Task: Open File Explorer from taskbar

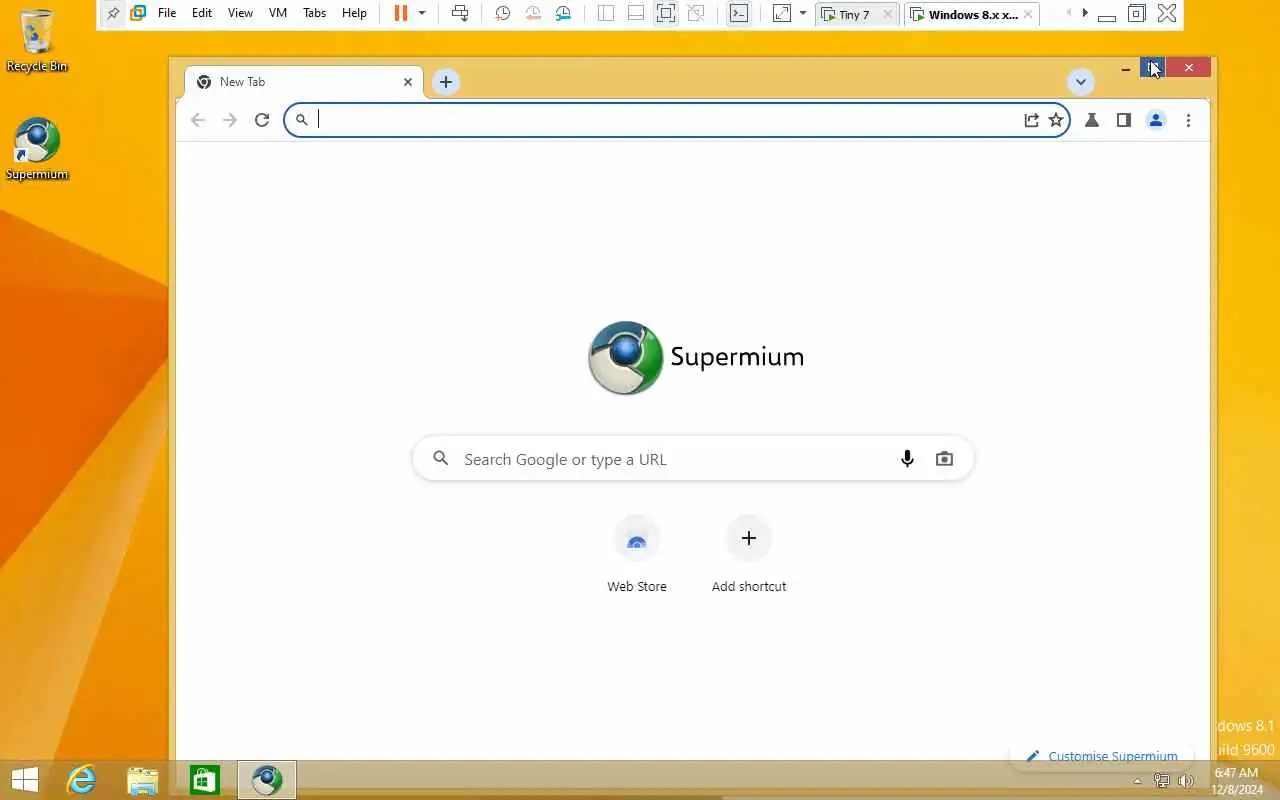Action: pyautogui.click(x=143, y=780)
